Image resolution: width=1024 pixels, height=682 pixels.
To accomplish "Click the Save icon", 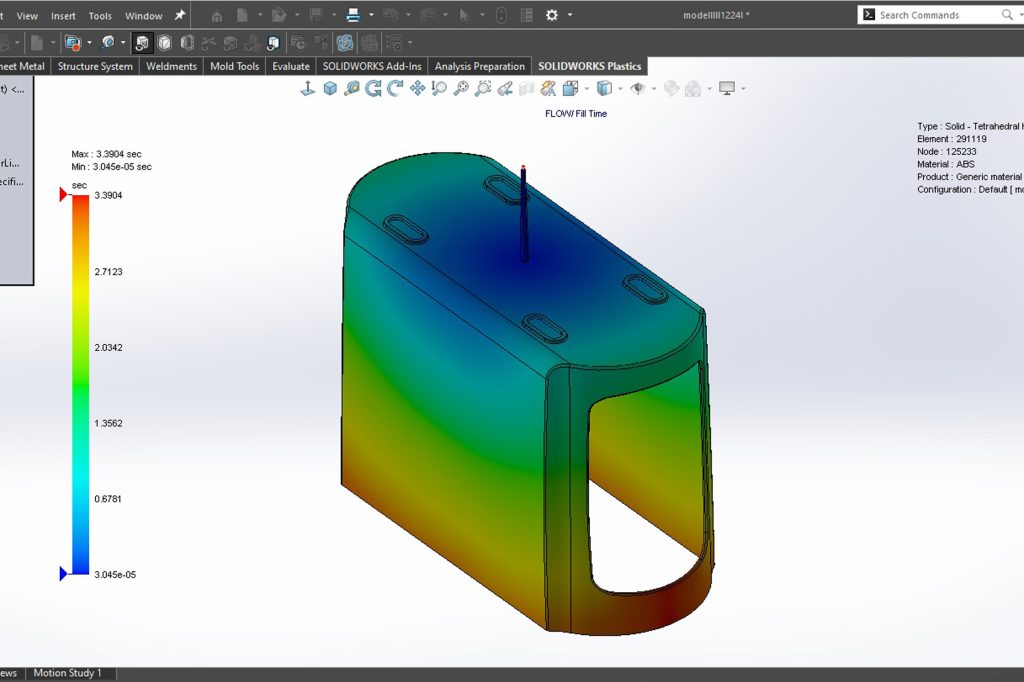I will coord(316,15).
